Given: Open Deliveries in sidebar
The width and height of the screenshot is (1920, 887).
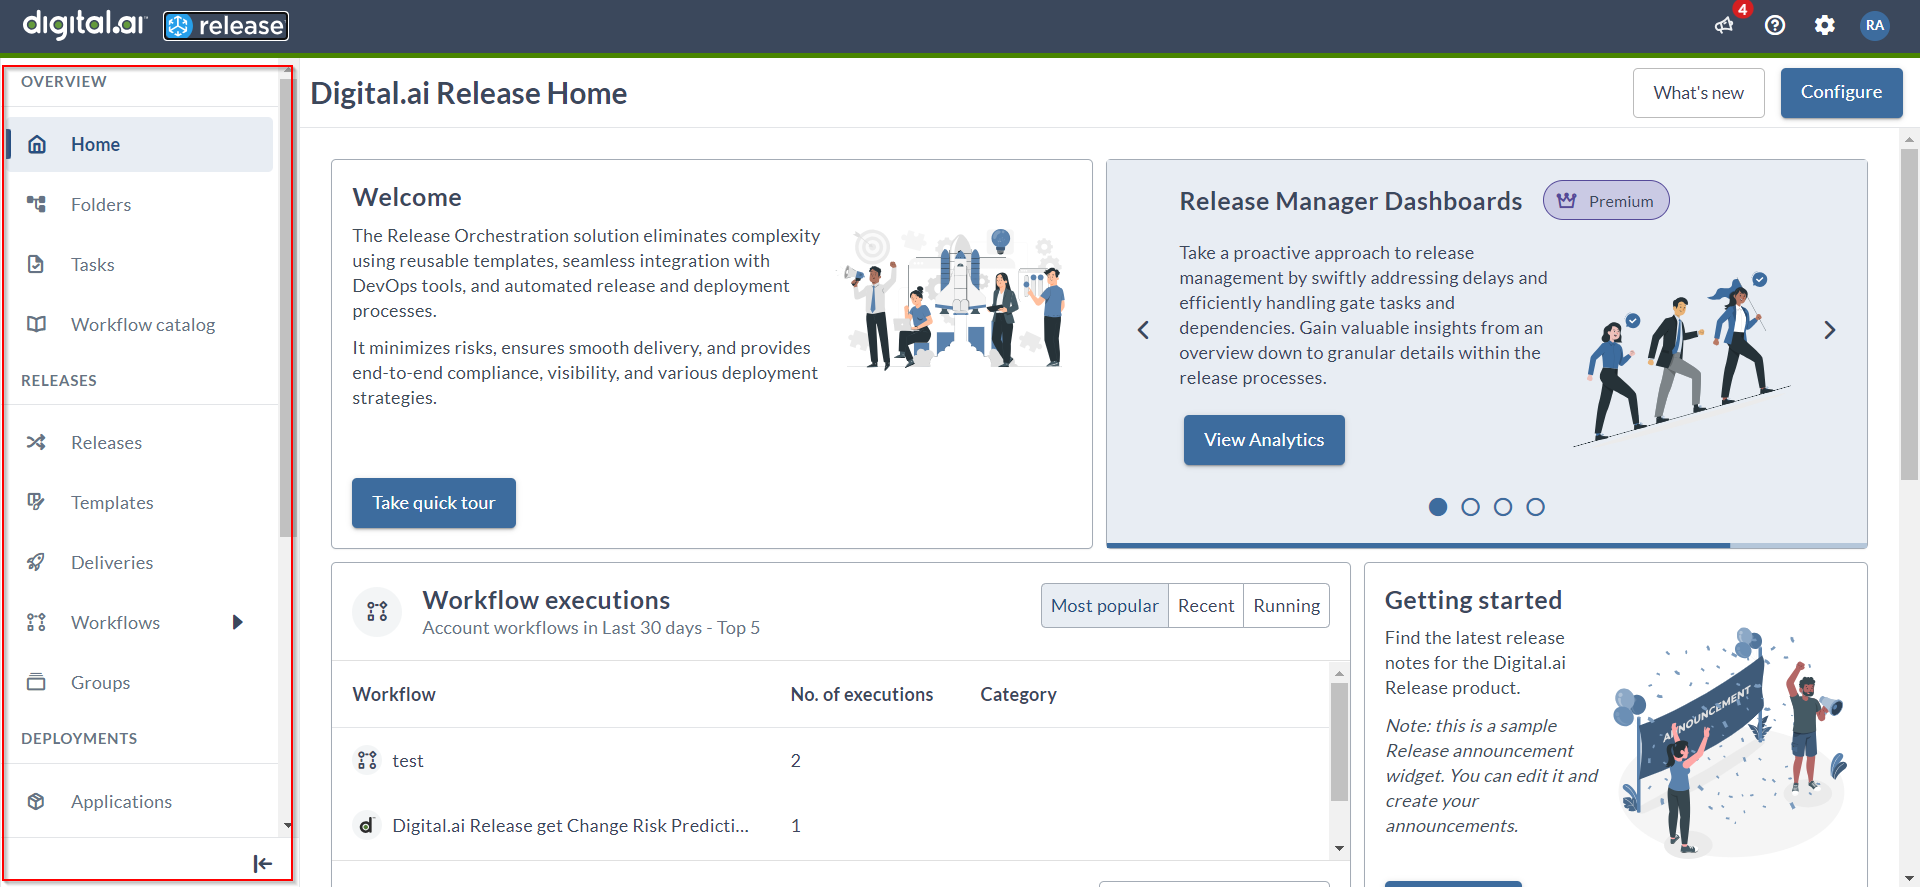Looking at the screenshot, I should pos(140,562).
